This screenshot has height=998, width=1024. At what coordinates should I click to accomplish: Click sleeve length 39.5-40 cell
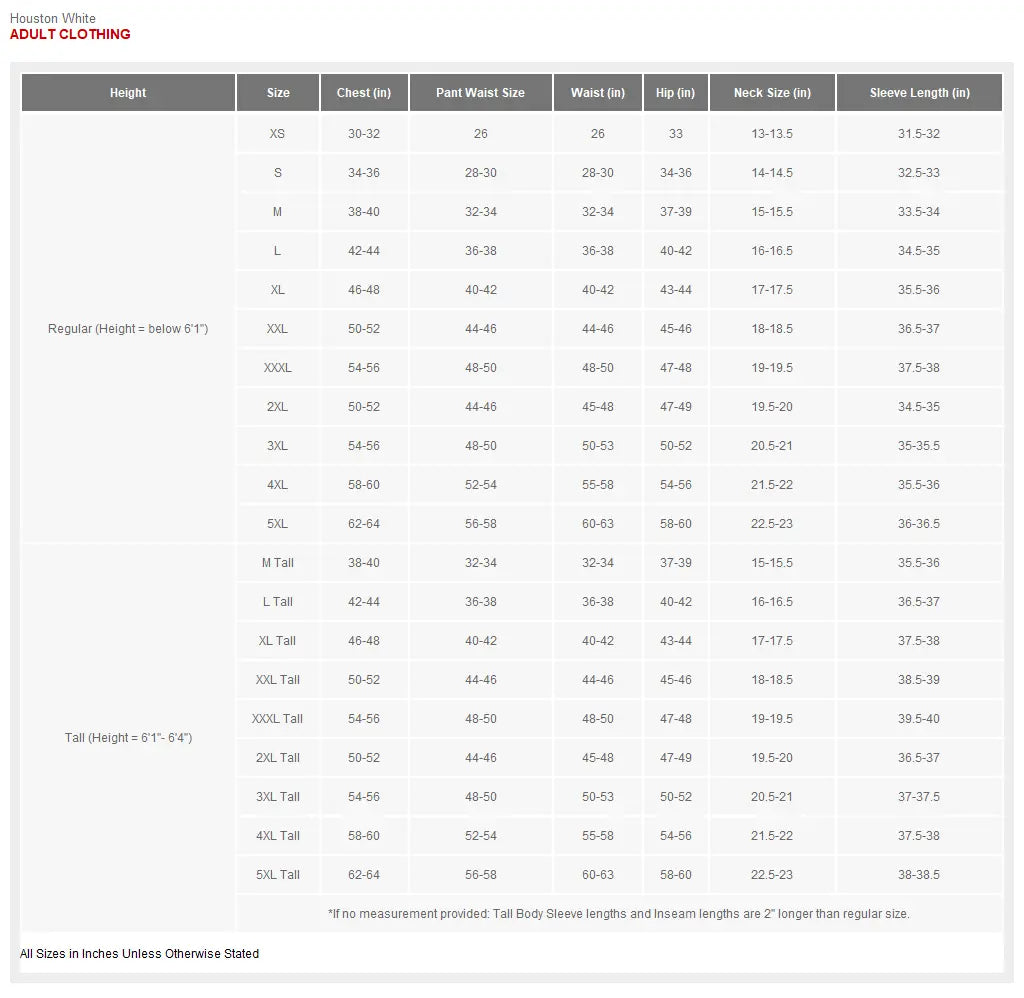pos(919,719)
